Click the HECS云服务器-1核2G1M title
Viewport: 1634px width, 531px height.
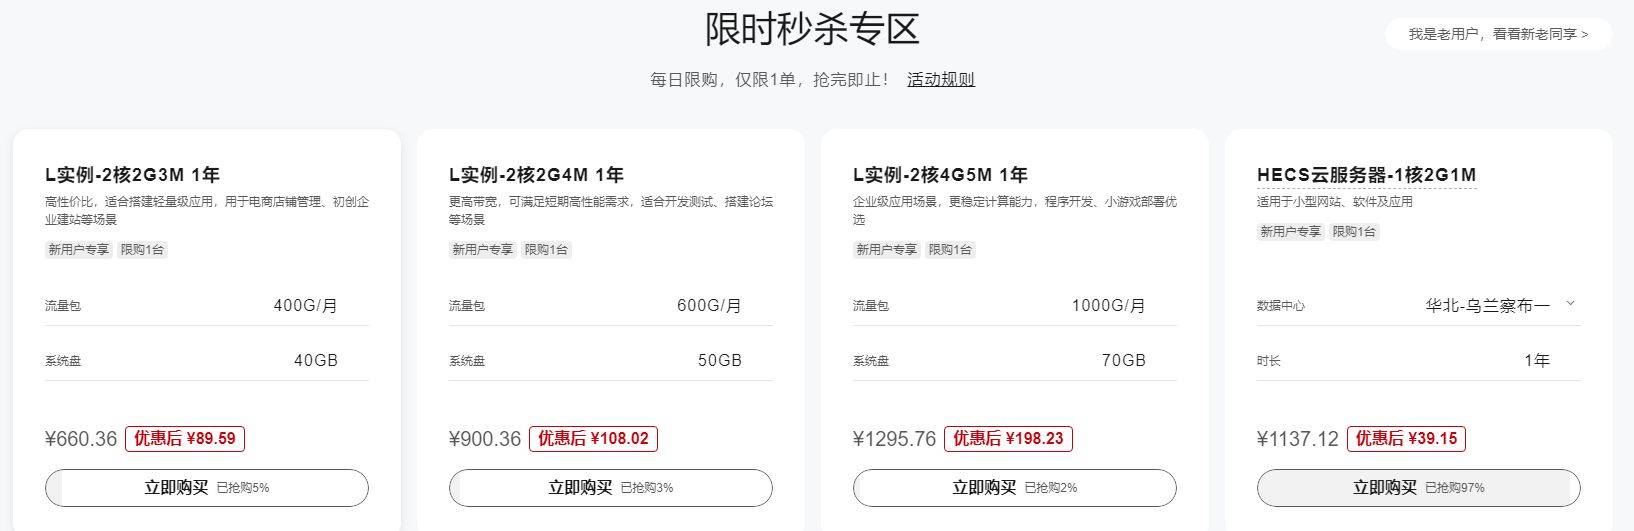coord(1366,175)
